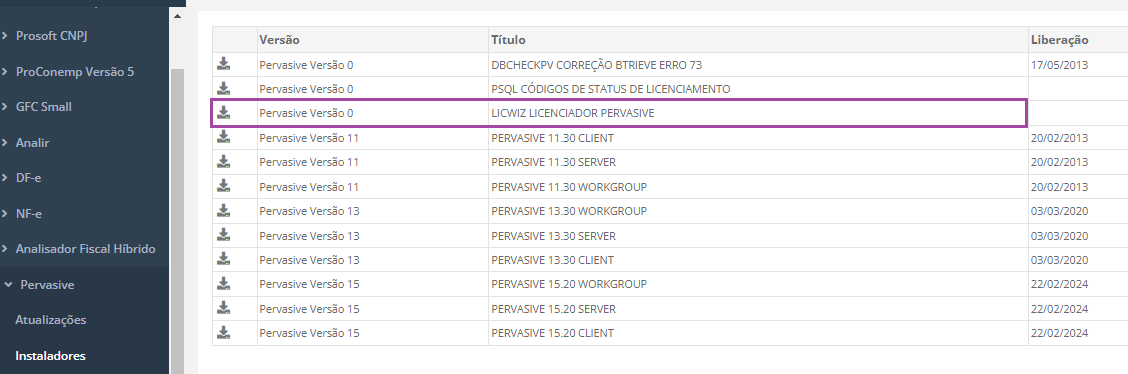Download PSQL CÓDIGOS DE STATUS DE LICENCIAMENTO
Screen dimensions: 1128x374
tap(224, 88)
